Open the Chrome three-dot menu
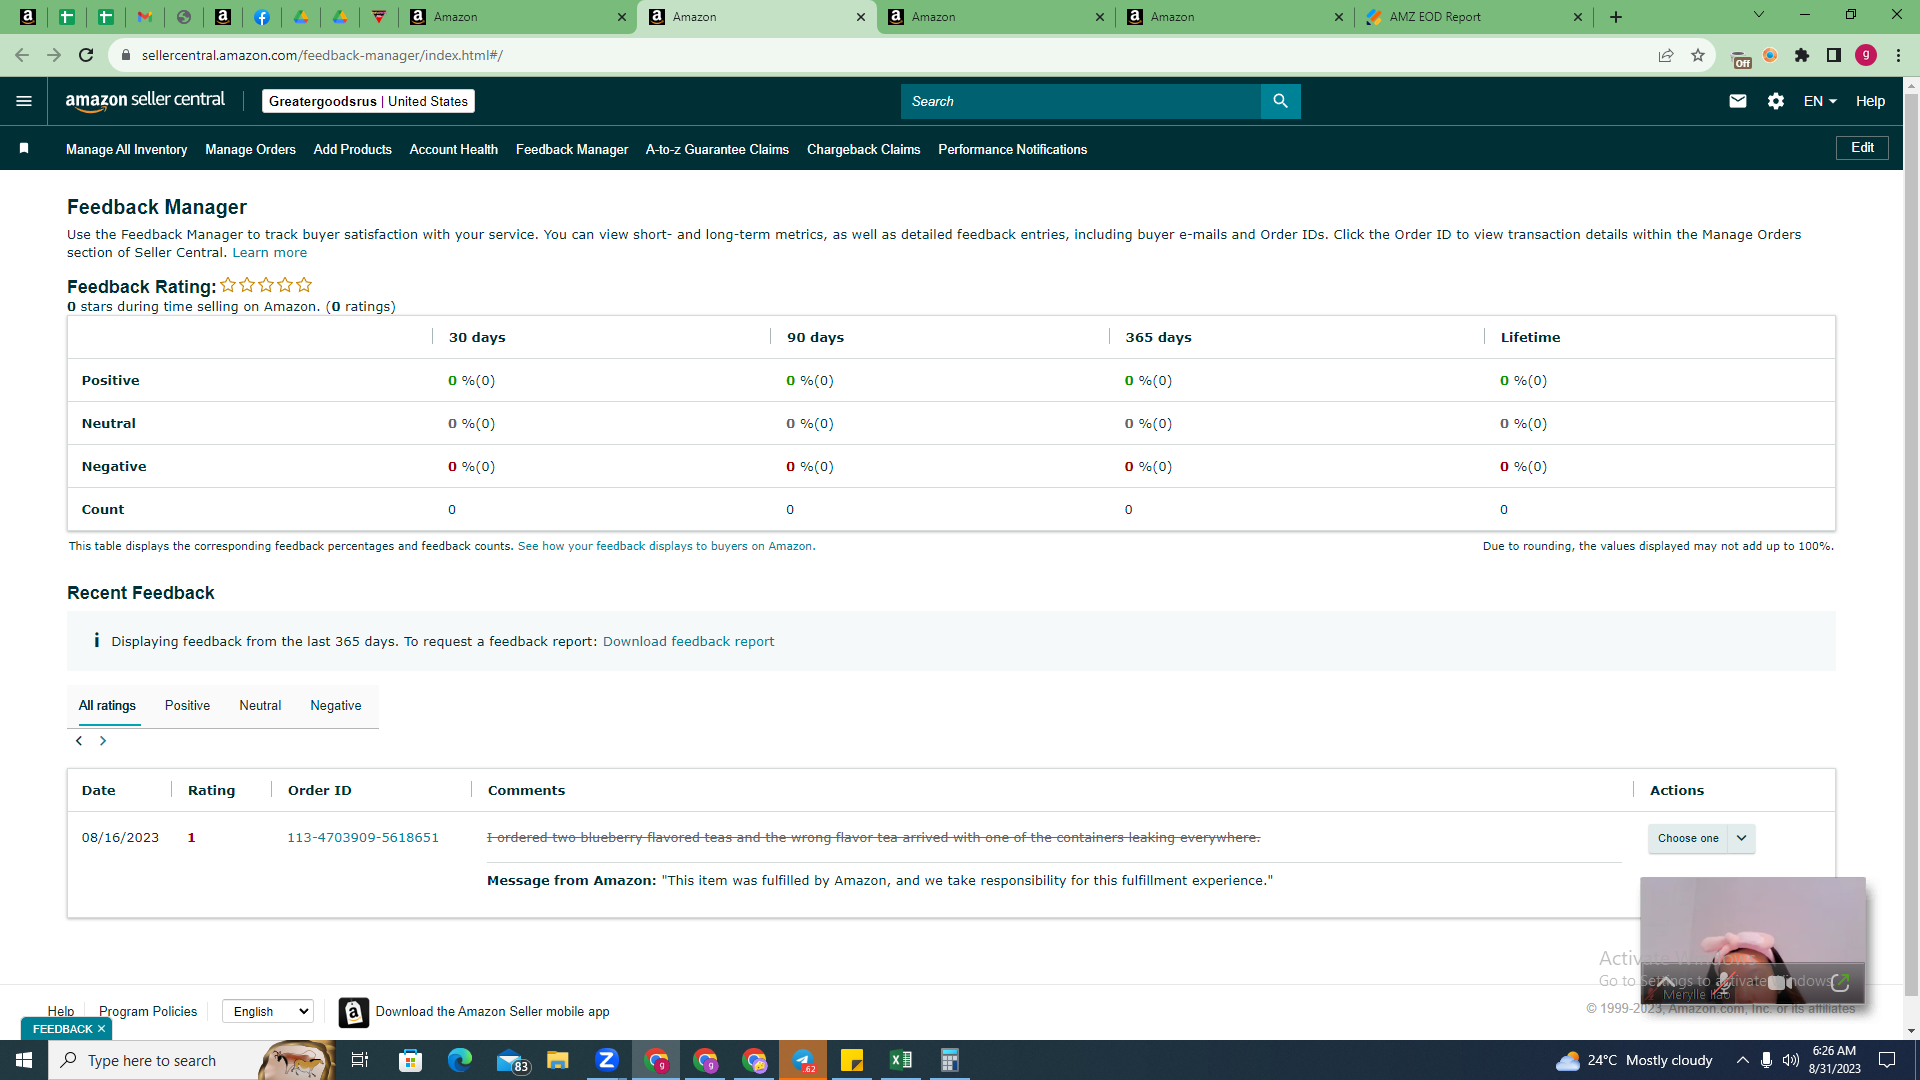Image resolution: width=1920 pixels, height=1080 pixels. click(1898, 55)
